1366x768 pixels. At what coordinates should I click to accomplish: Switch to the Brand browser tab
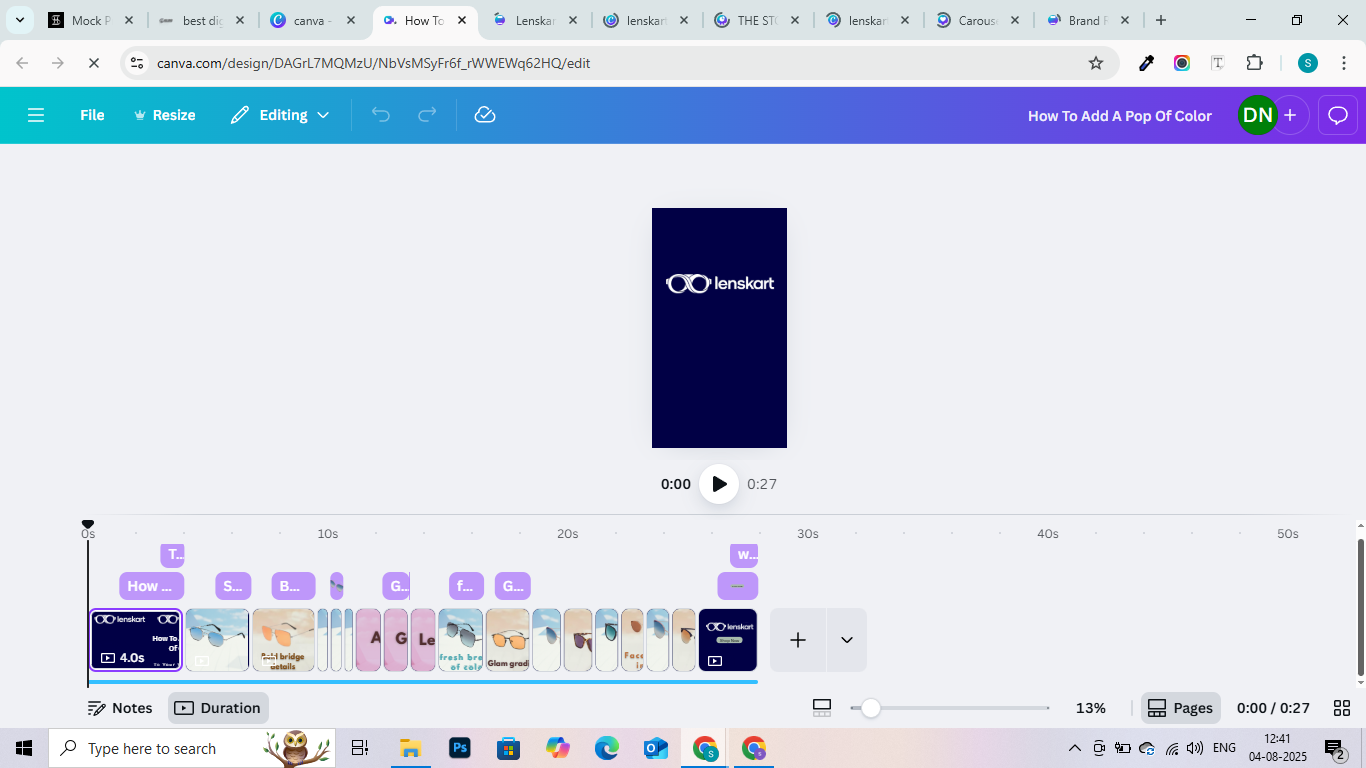(x=1083, y=20)
